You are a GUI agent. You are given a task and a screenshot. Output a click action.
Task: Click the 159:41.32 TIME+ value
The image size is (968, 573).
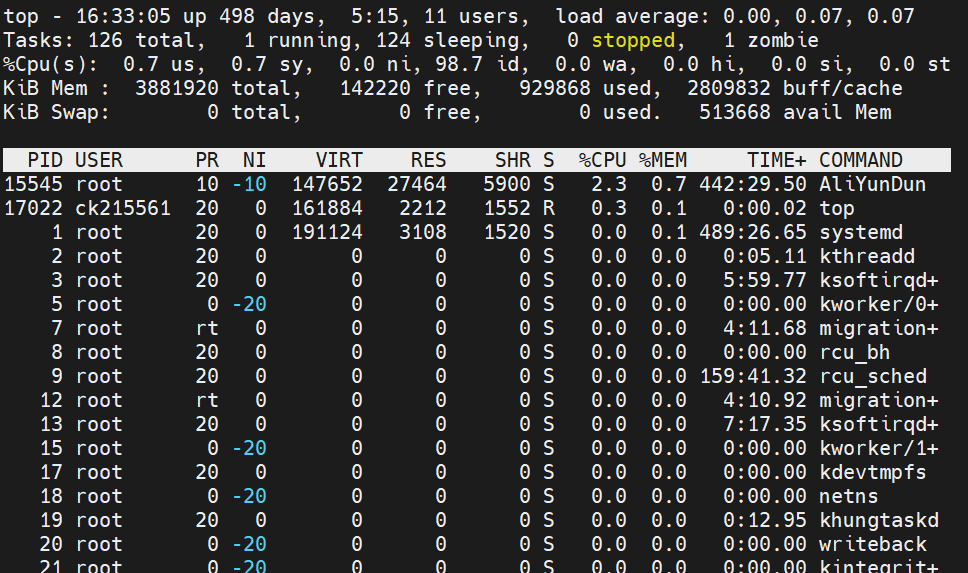pos(753,376)
